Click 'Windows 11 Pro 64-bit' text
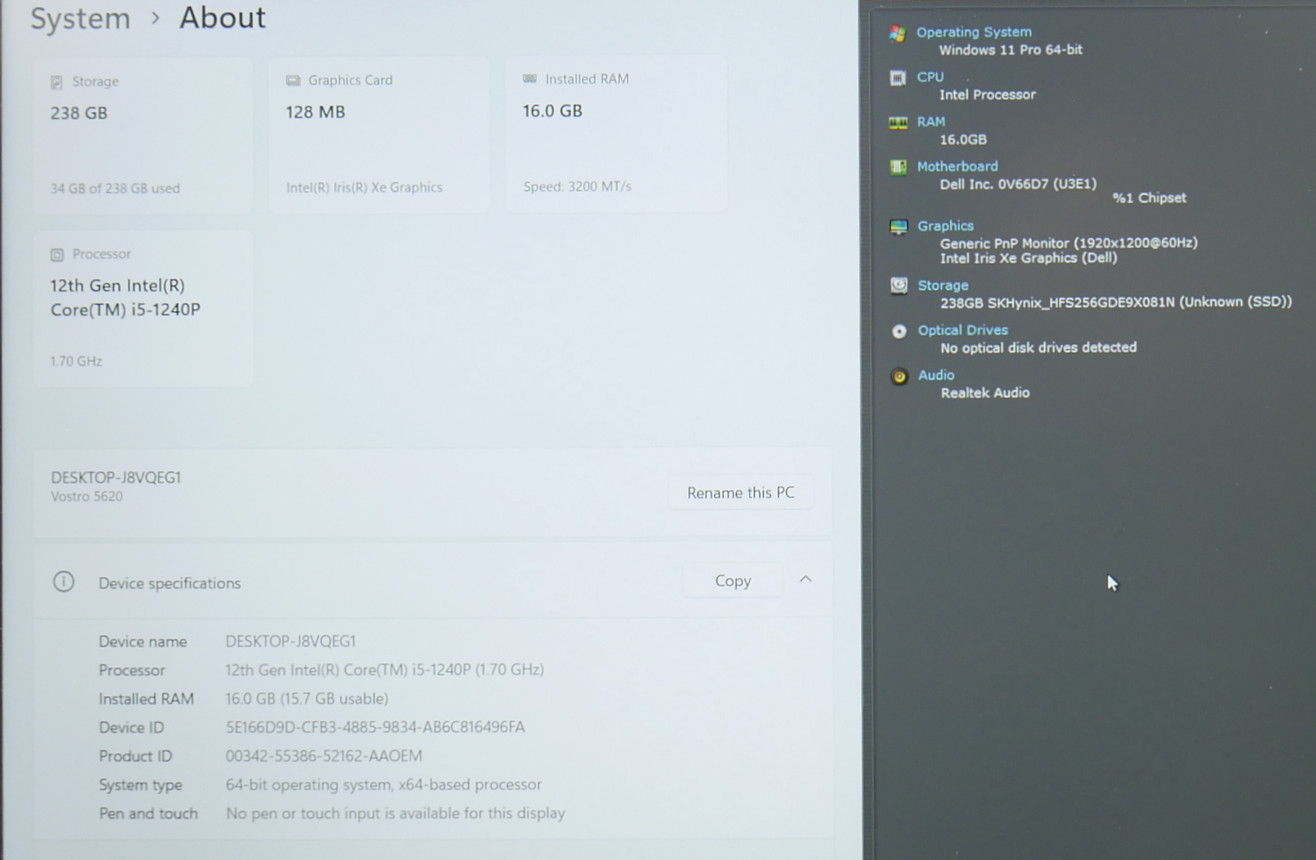 [x=1011, y=50]
